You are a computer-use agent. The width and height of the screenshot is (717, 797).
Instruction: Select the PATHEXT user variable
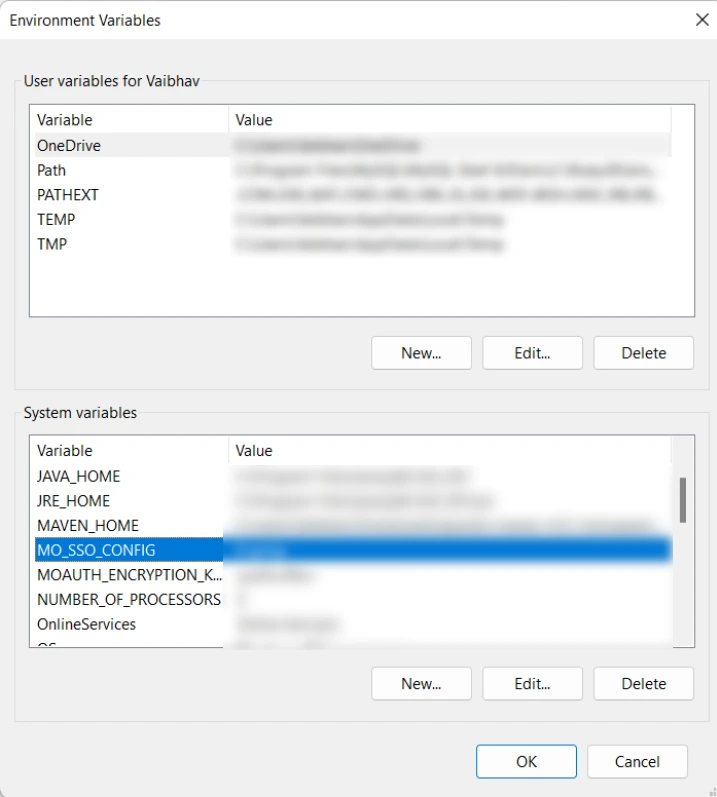click(353, 195)
